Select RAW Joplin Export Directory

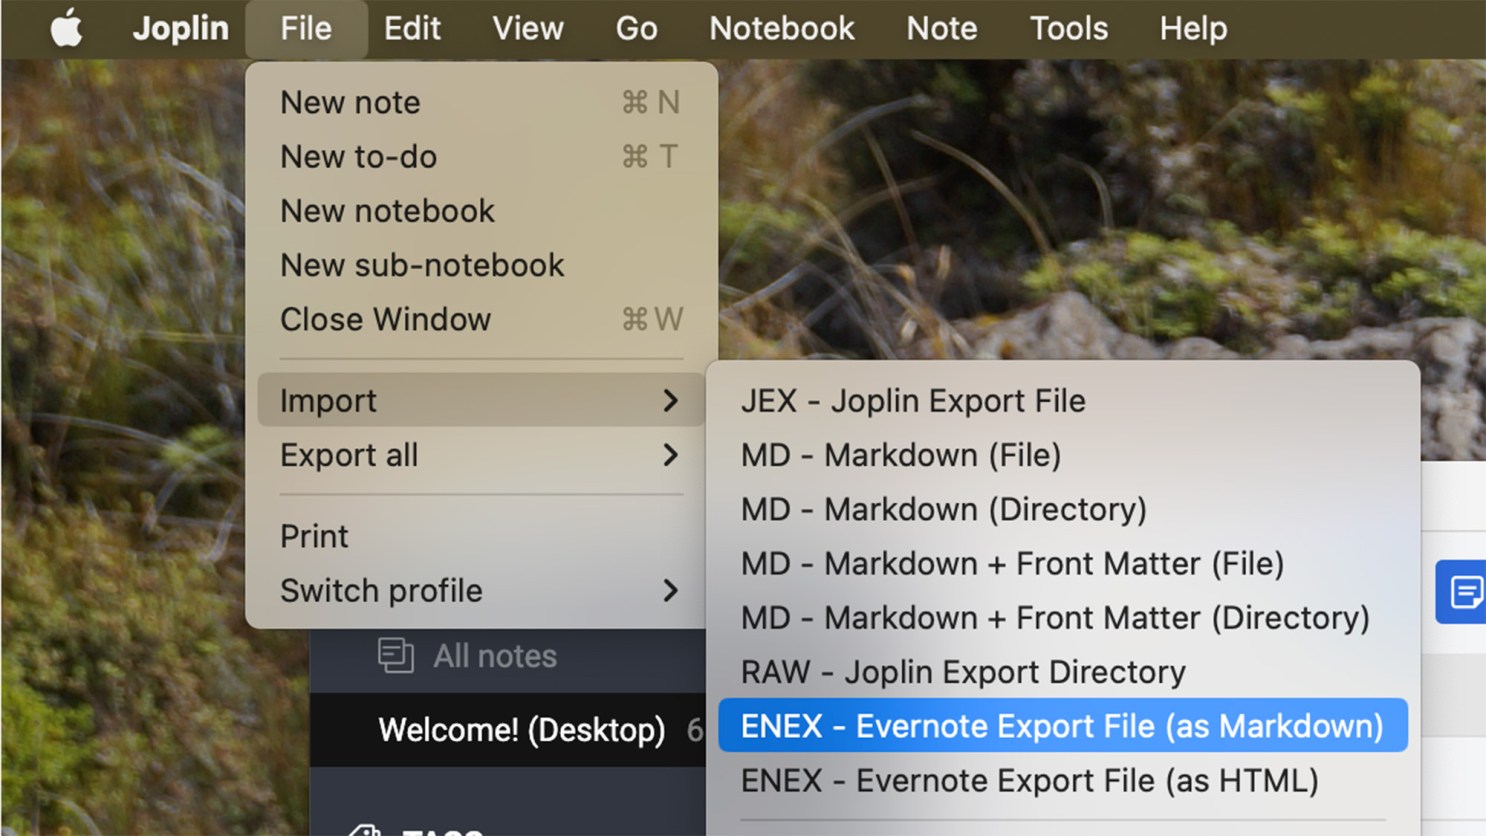(962, 672)
